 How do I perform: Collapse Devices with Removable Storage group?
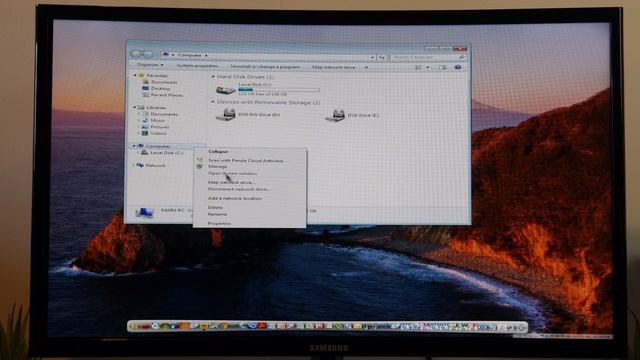tap(212, 102)
